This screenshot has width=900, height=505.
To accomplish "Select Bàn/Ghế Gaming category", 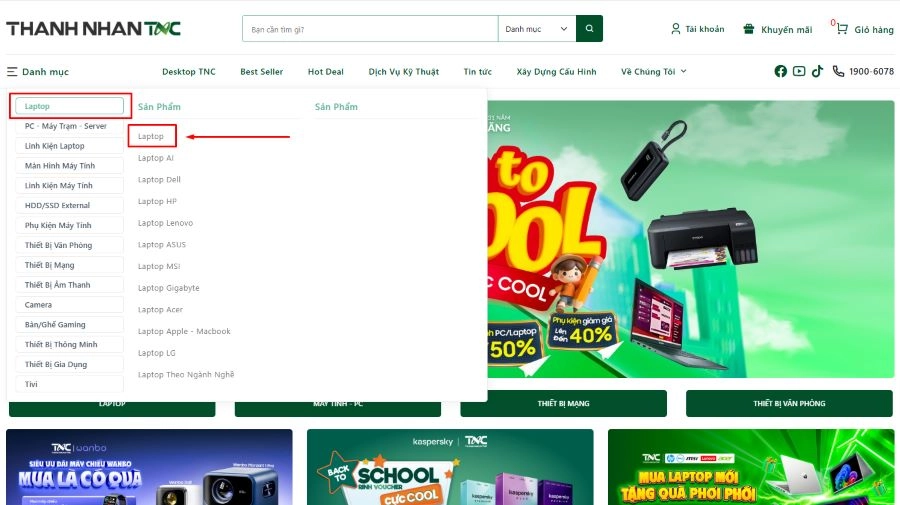I will (69, 325).
